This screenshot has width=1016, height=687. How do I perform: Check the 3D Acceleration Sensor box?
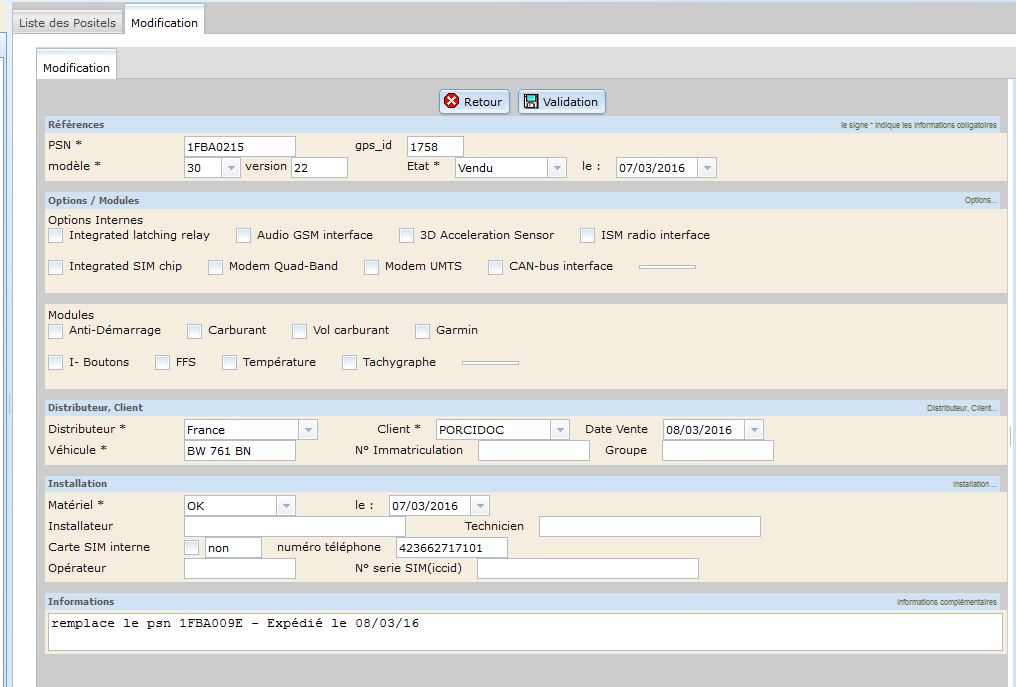[x=406, y=236]
